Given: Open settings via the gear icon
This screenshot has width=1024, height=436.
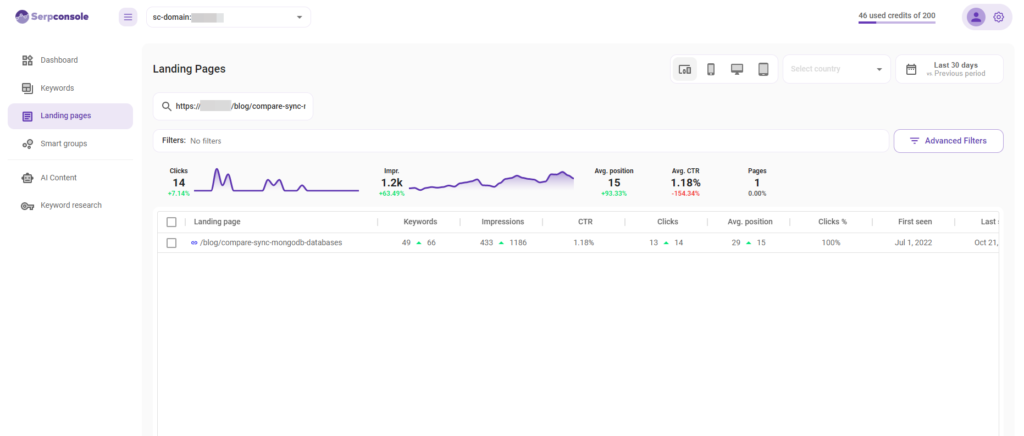Looking at the screenshot, I should [x=999, y=17].
